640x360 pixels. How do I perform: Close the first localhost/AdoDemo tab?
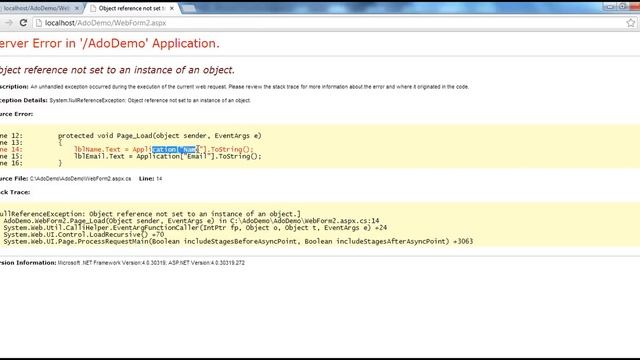click(x=77, y=8)
